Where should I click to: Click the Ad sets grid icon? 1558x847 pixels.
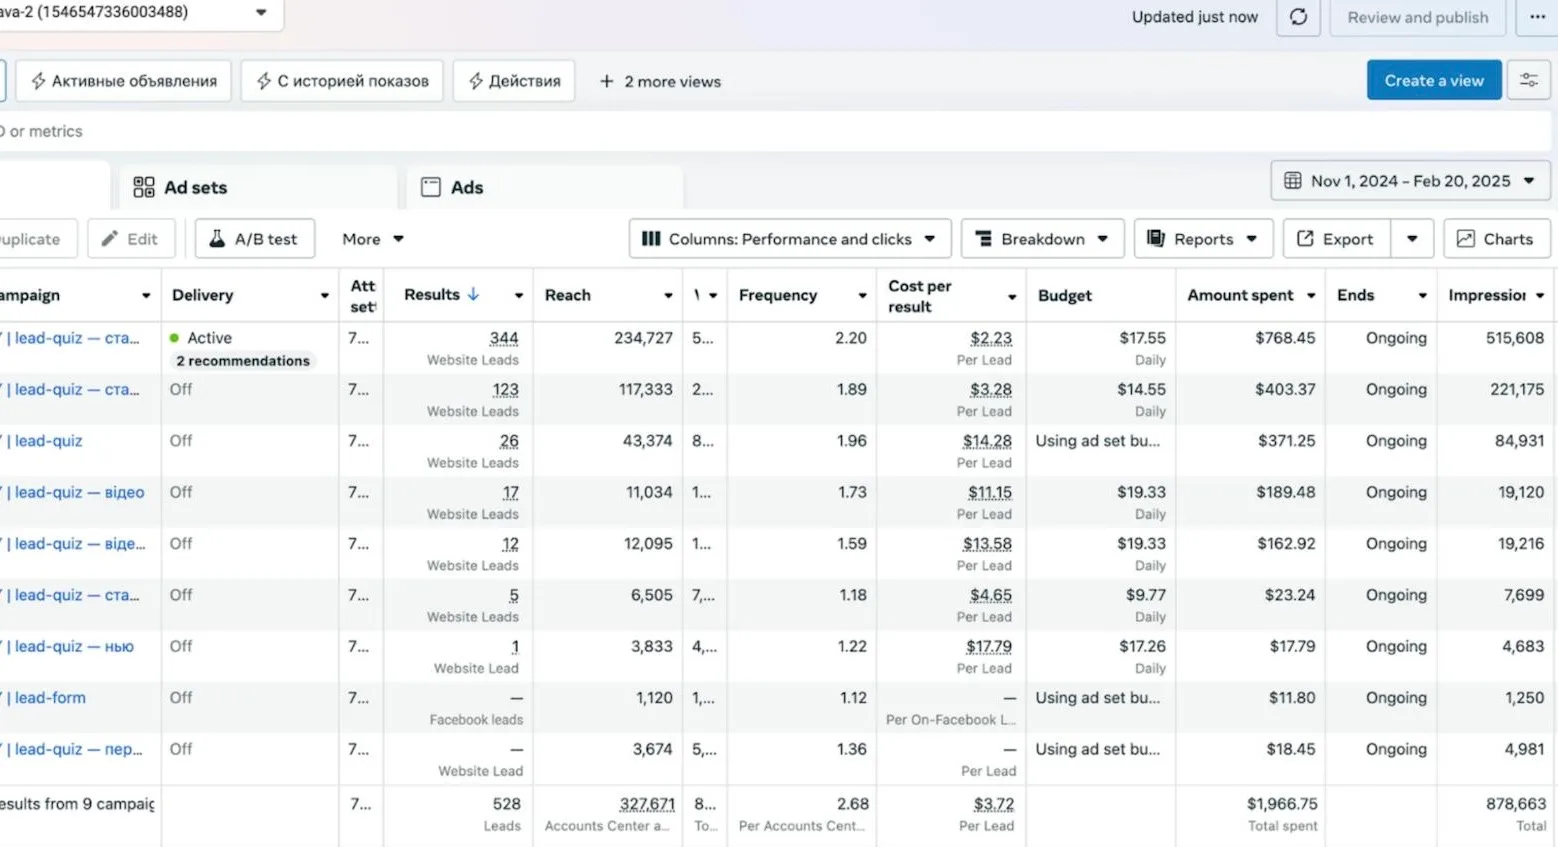point(144,187)
